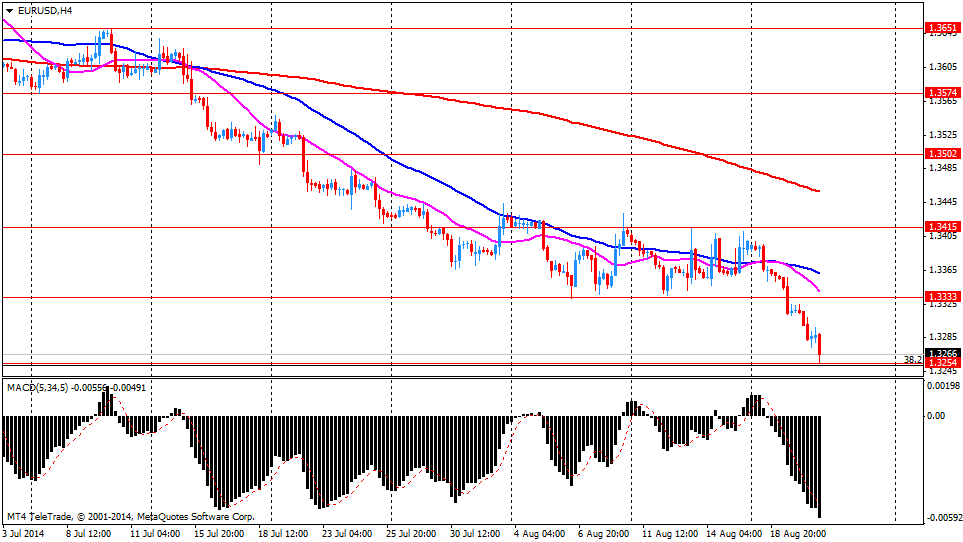Viewport: 963px width, 542px height.
Task: Select the 1.3651 red price label
Action: (x=942, y=28)
